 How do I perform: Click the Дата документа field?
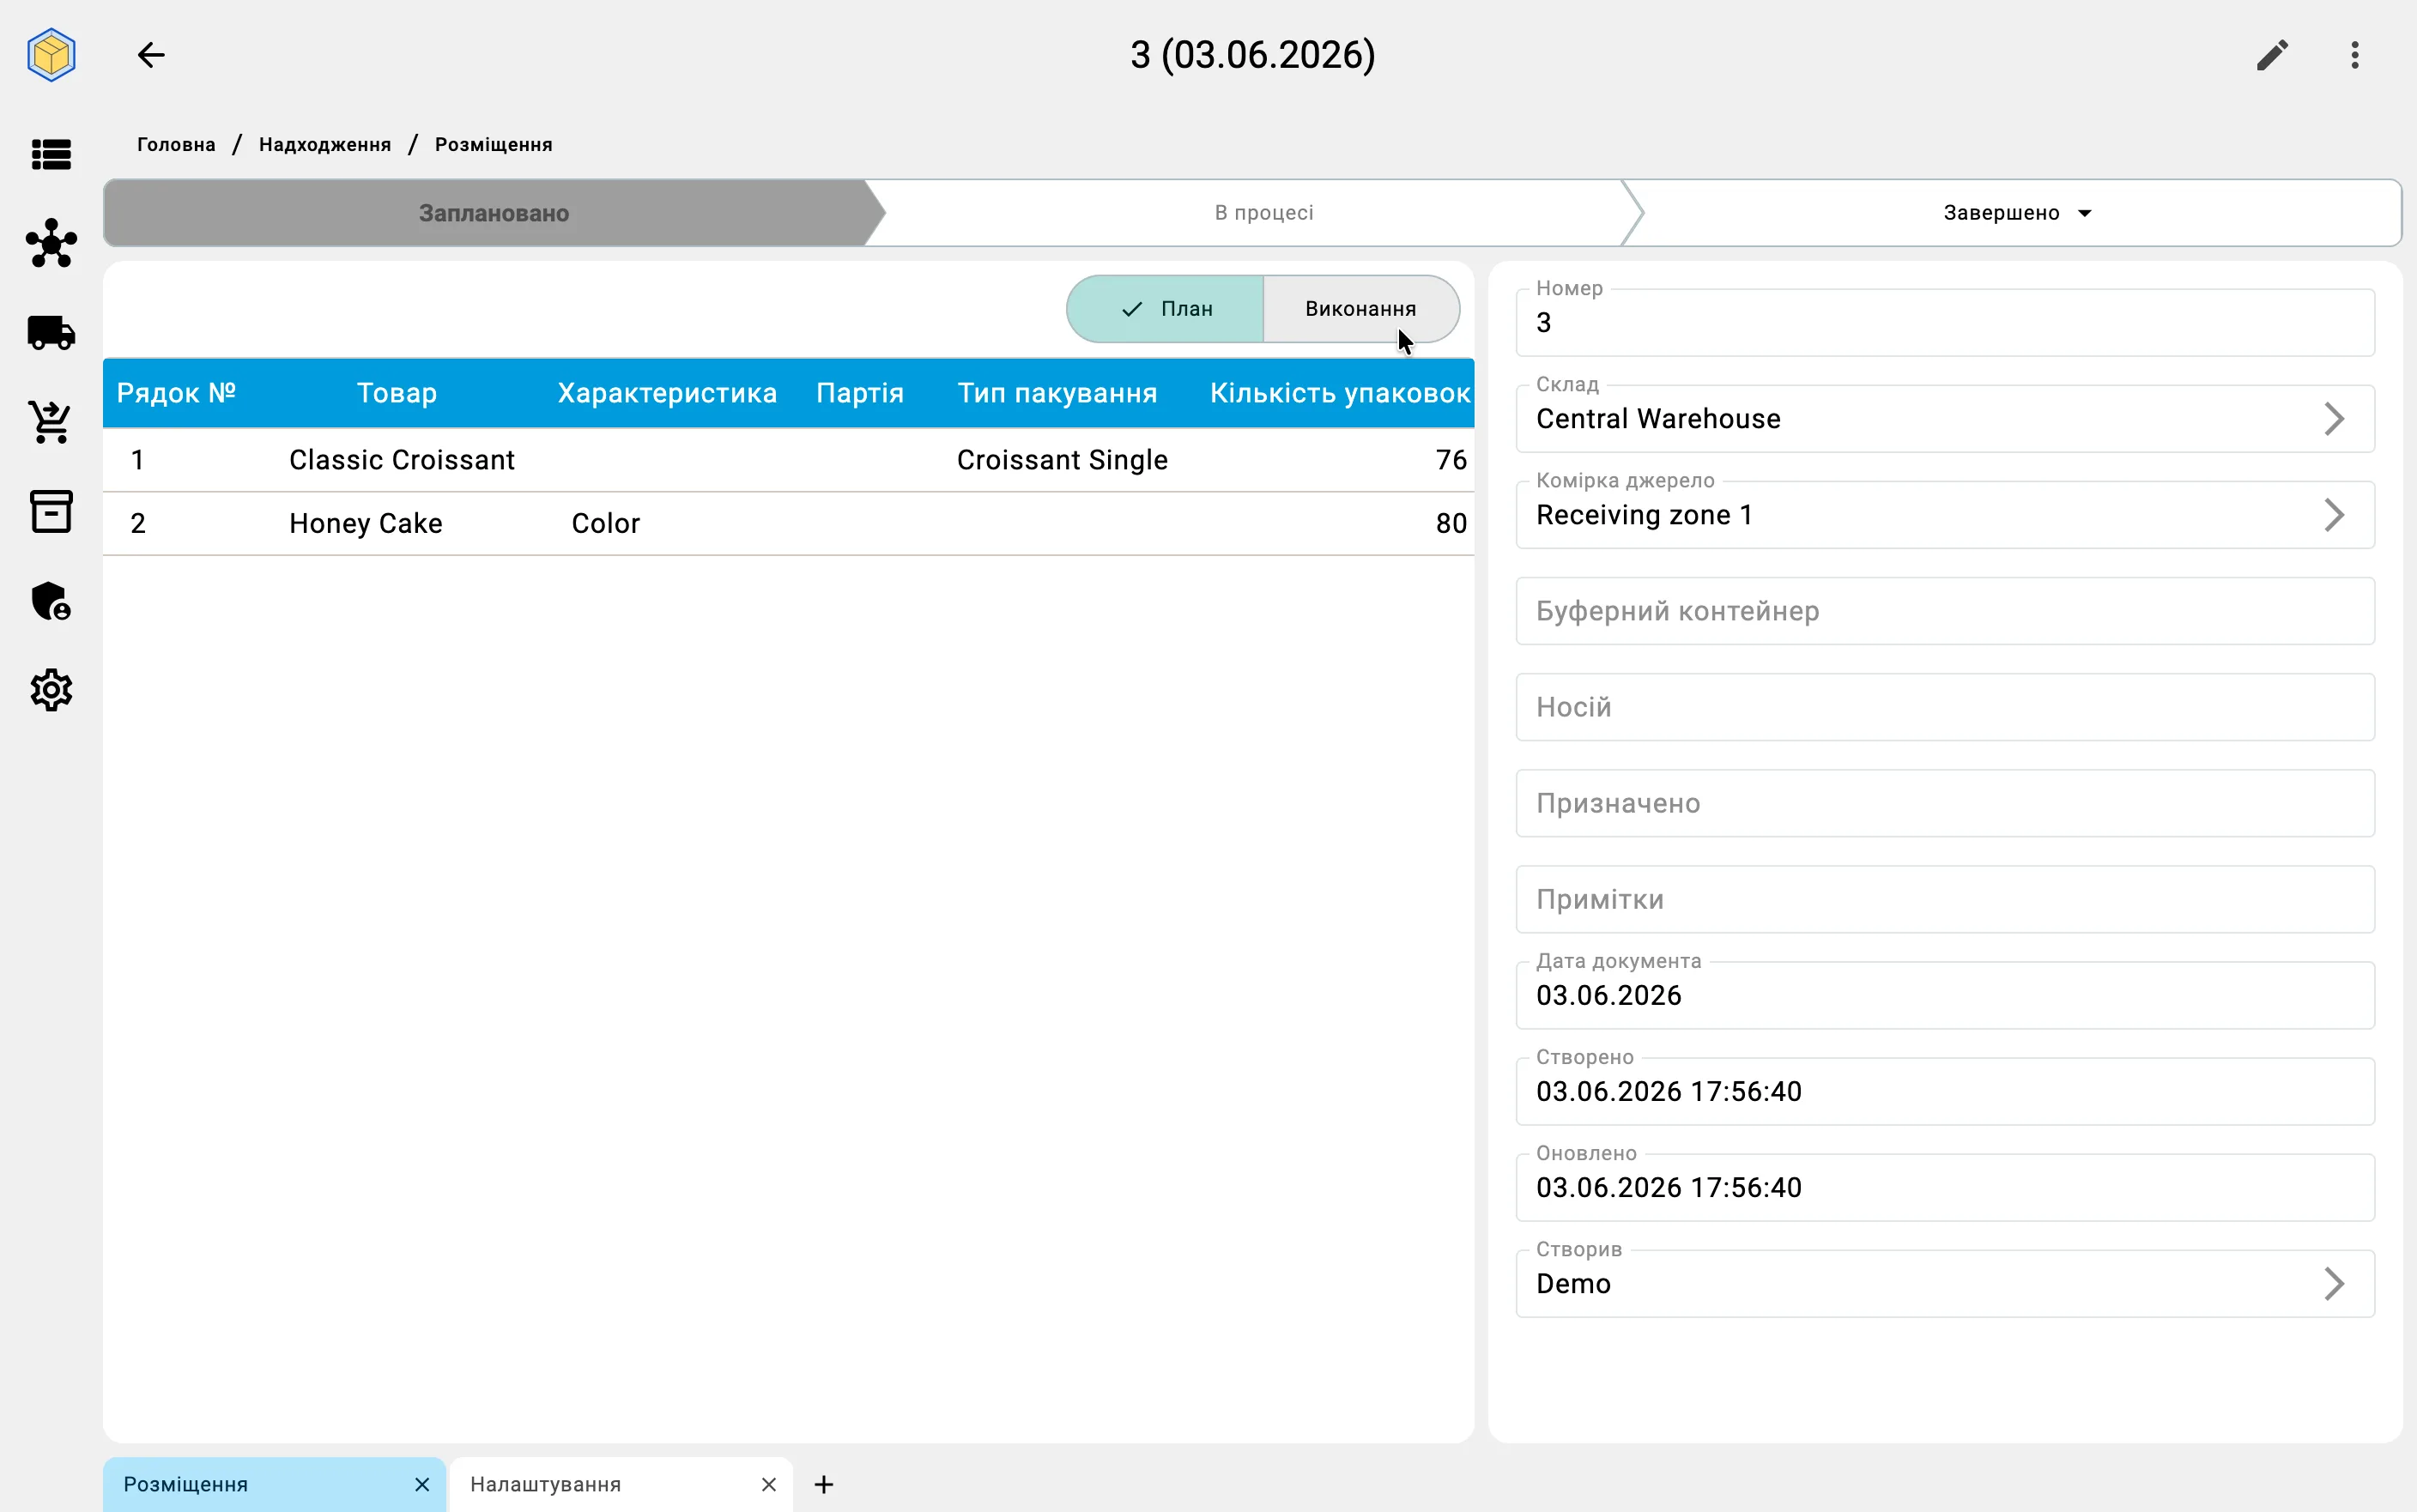coord(1944,995)
